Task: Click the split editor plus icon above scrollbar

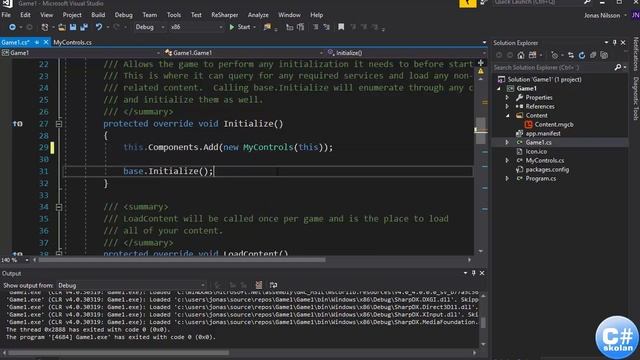Action: tap(481, 63)
